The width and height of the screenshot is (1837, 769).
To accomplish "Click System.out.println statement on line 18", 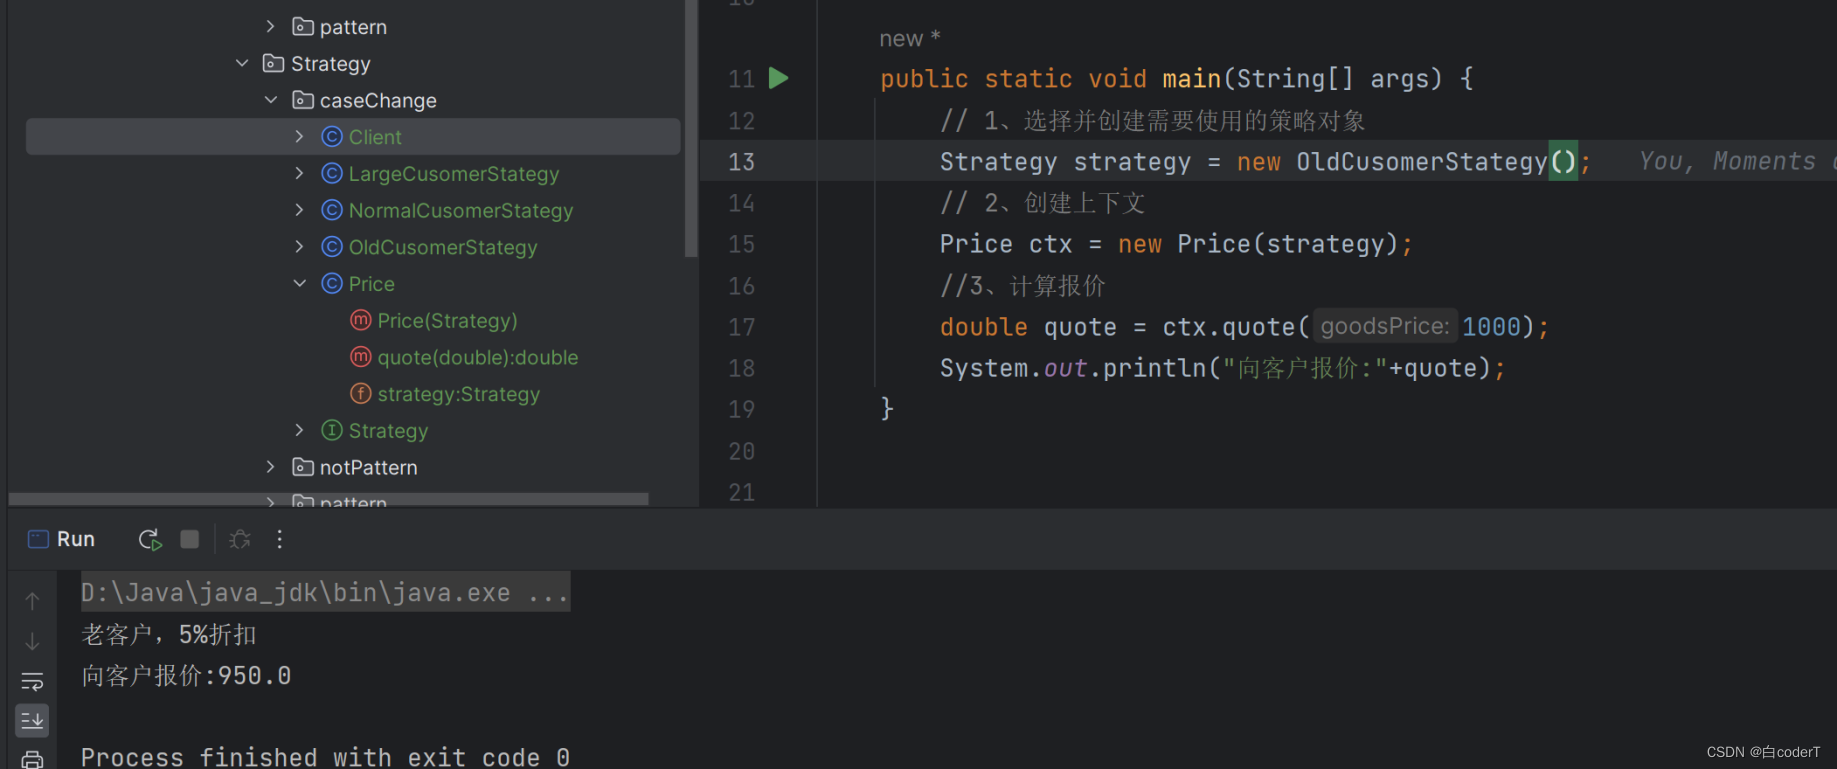I will tap(1221, 368).
